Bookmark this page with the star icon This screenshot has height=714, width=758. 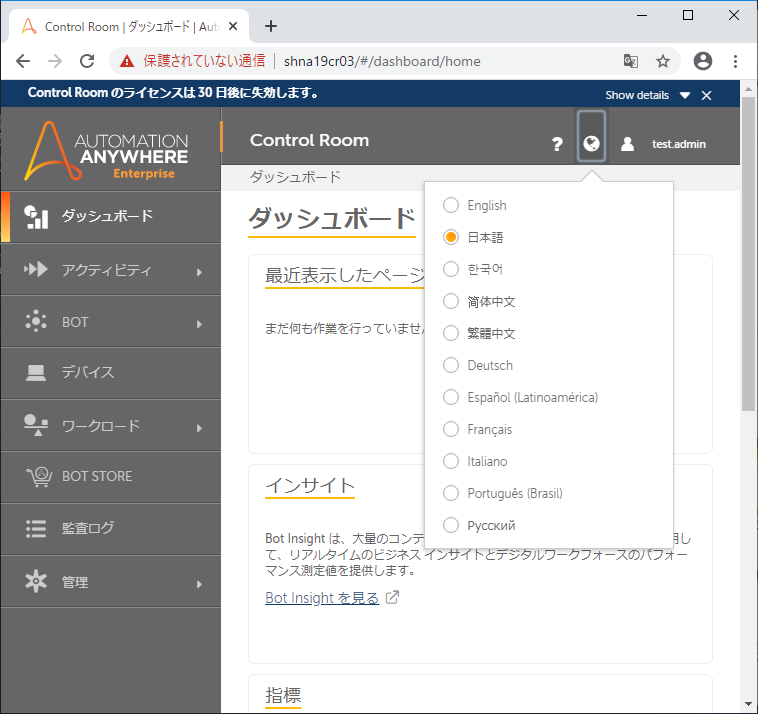click(663, 61)
